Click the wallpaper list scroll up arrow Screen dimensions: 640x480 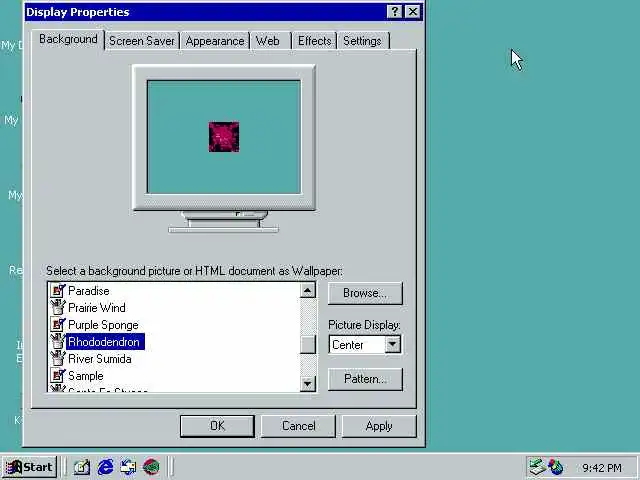click(x=308, y=290)
